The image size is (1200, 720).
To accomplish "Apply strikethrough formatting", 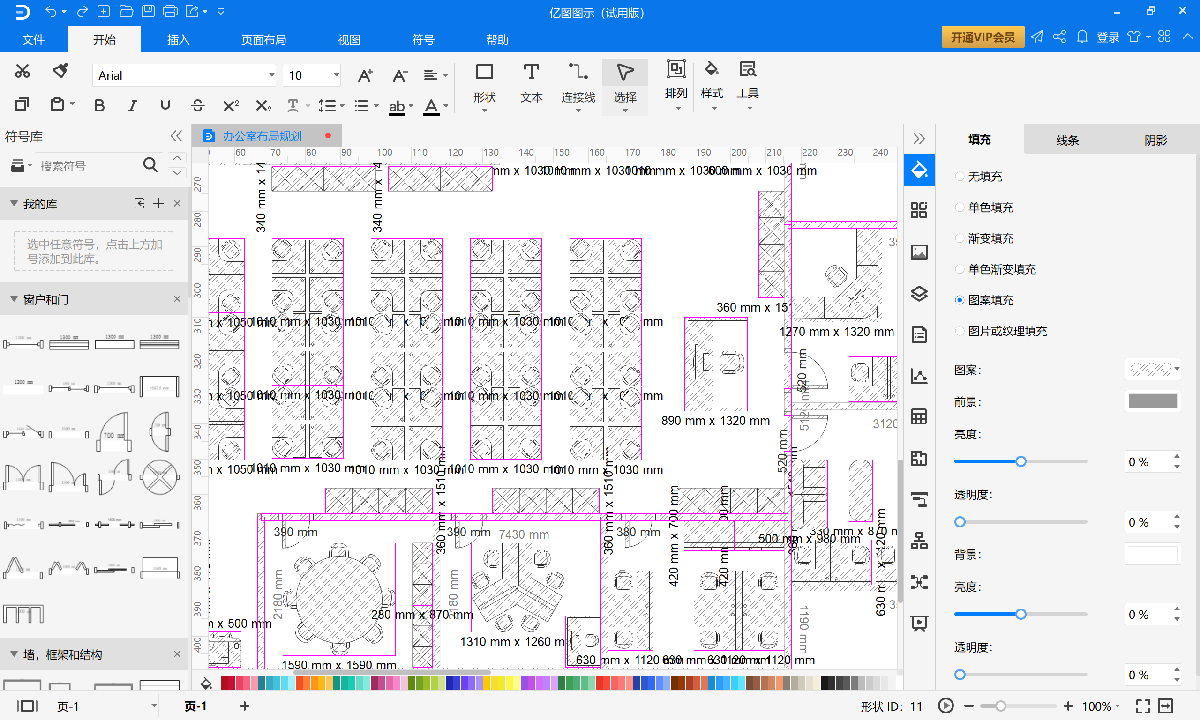I will pyautogui.click(x=198, y=105).
